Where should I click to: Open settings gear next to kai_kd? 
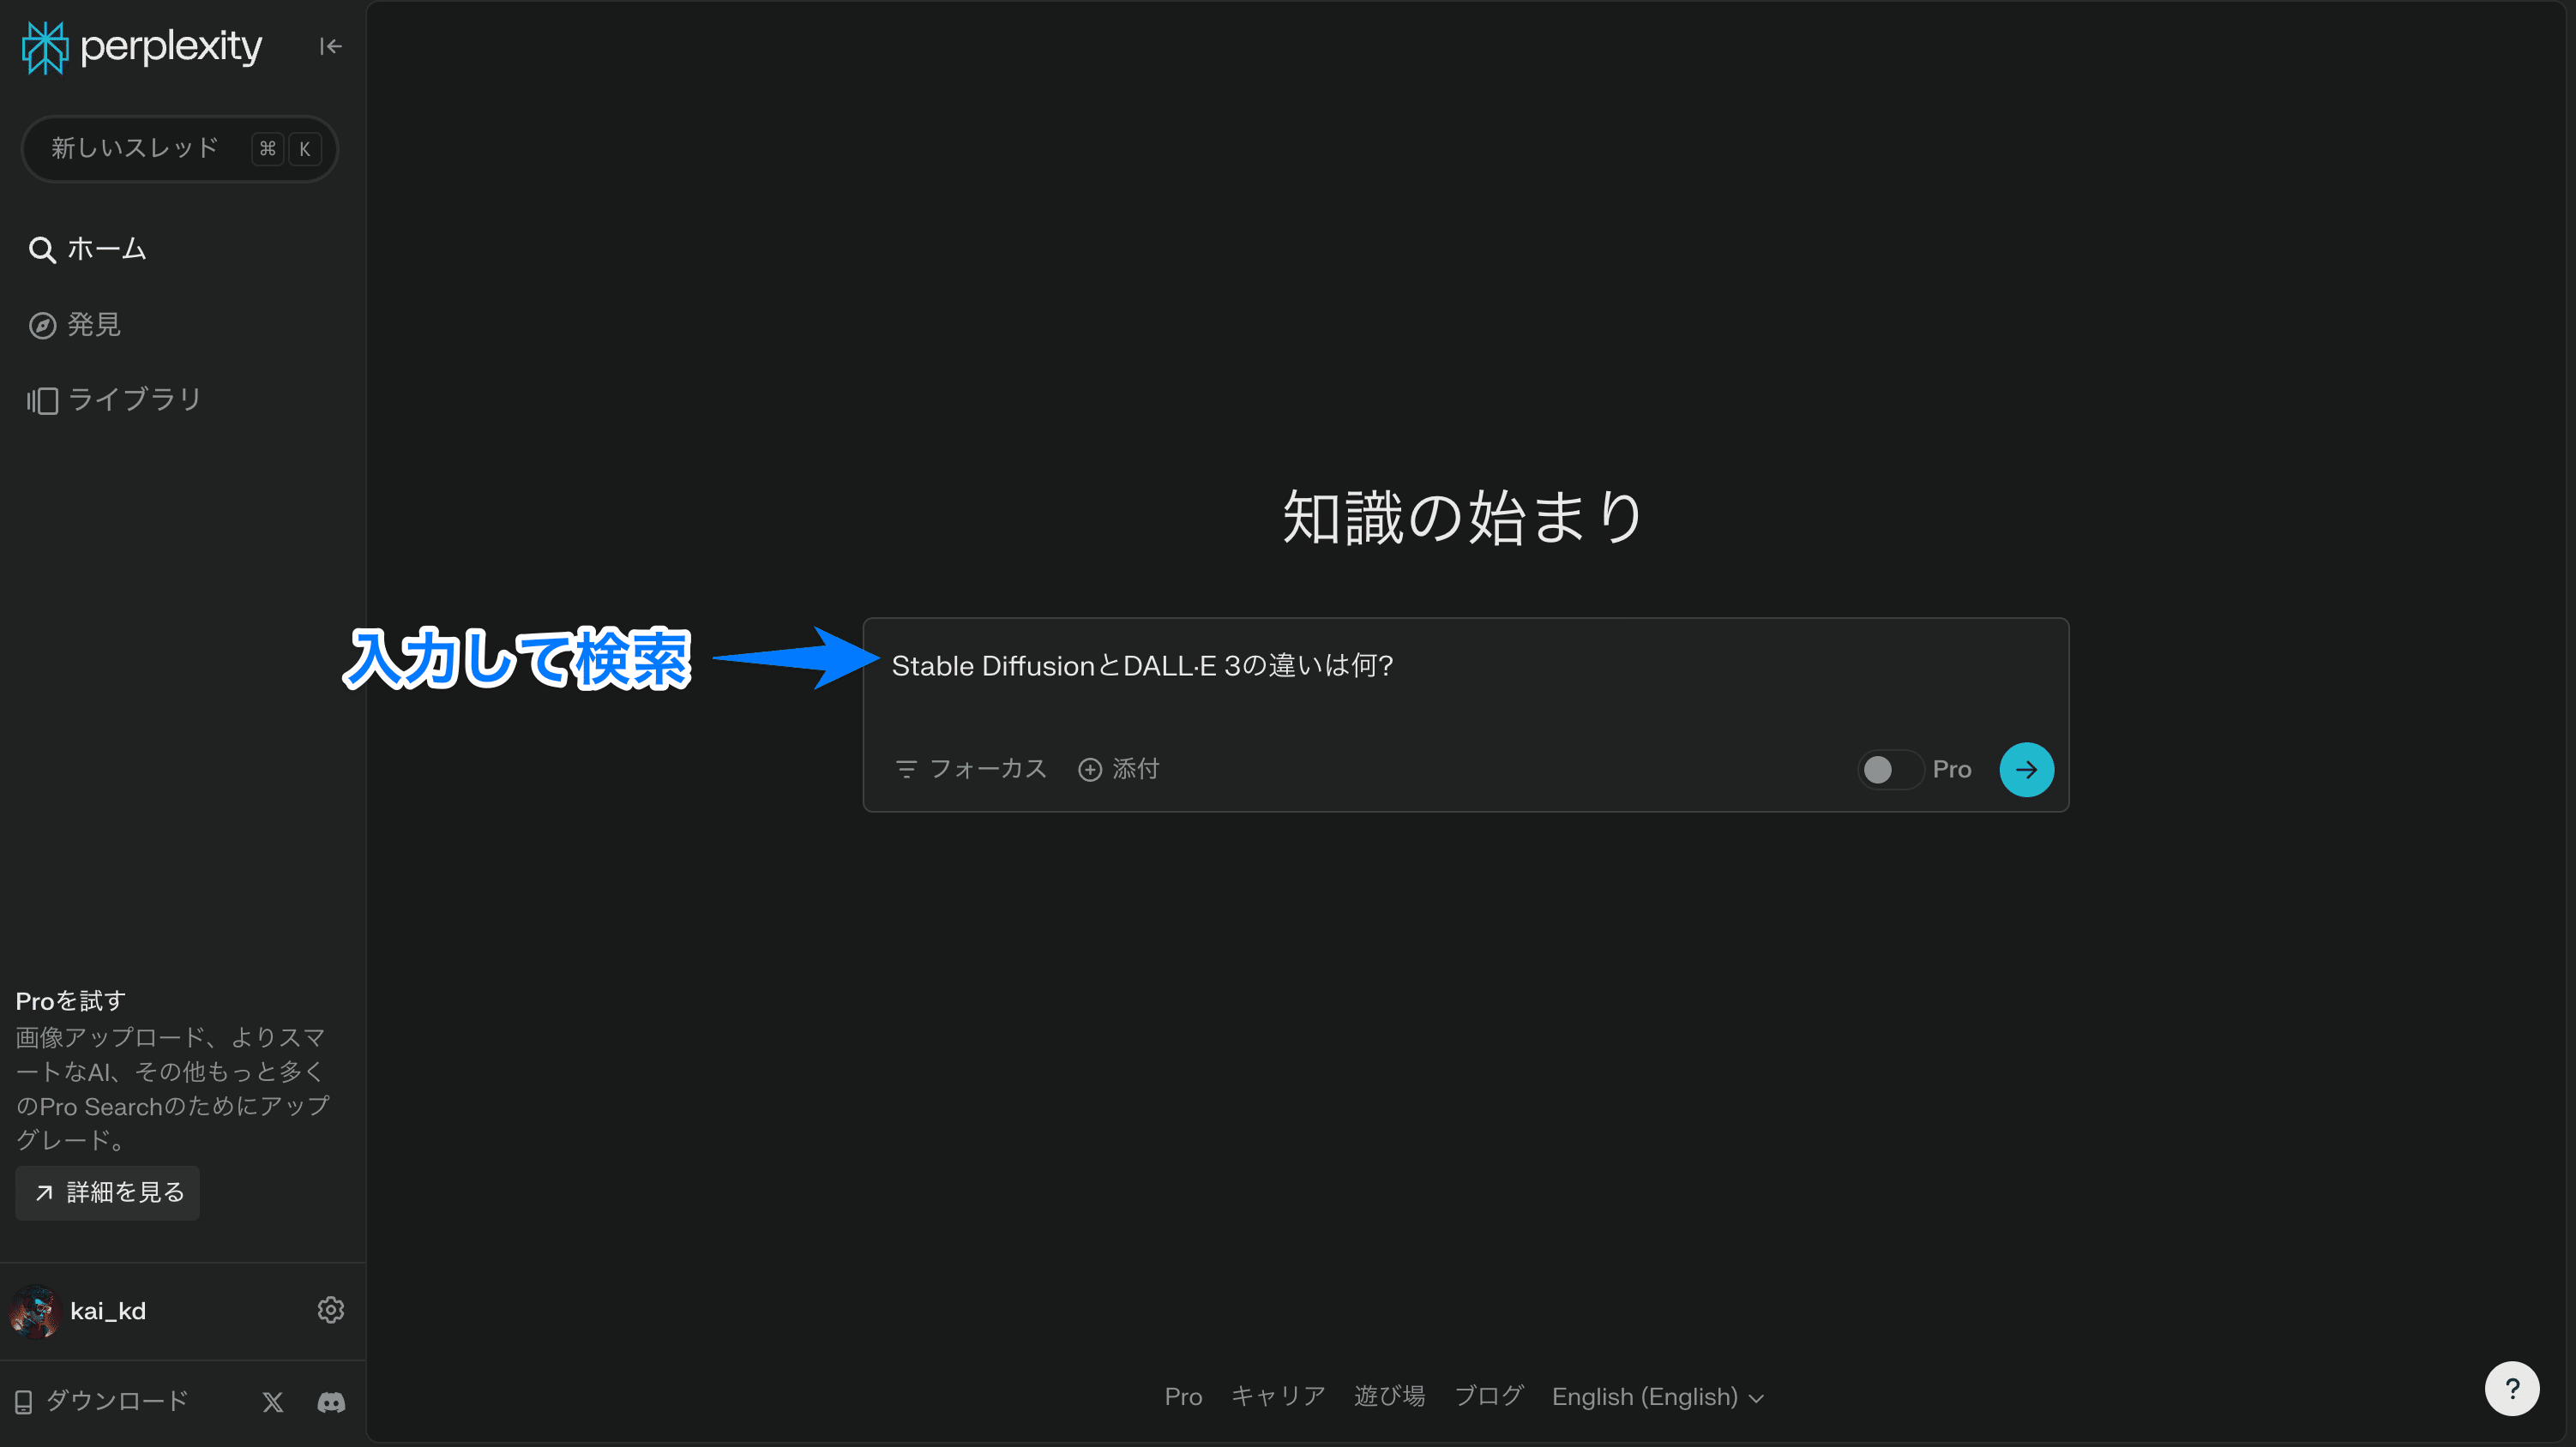[x=330, y=1310]
